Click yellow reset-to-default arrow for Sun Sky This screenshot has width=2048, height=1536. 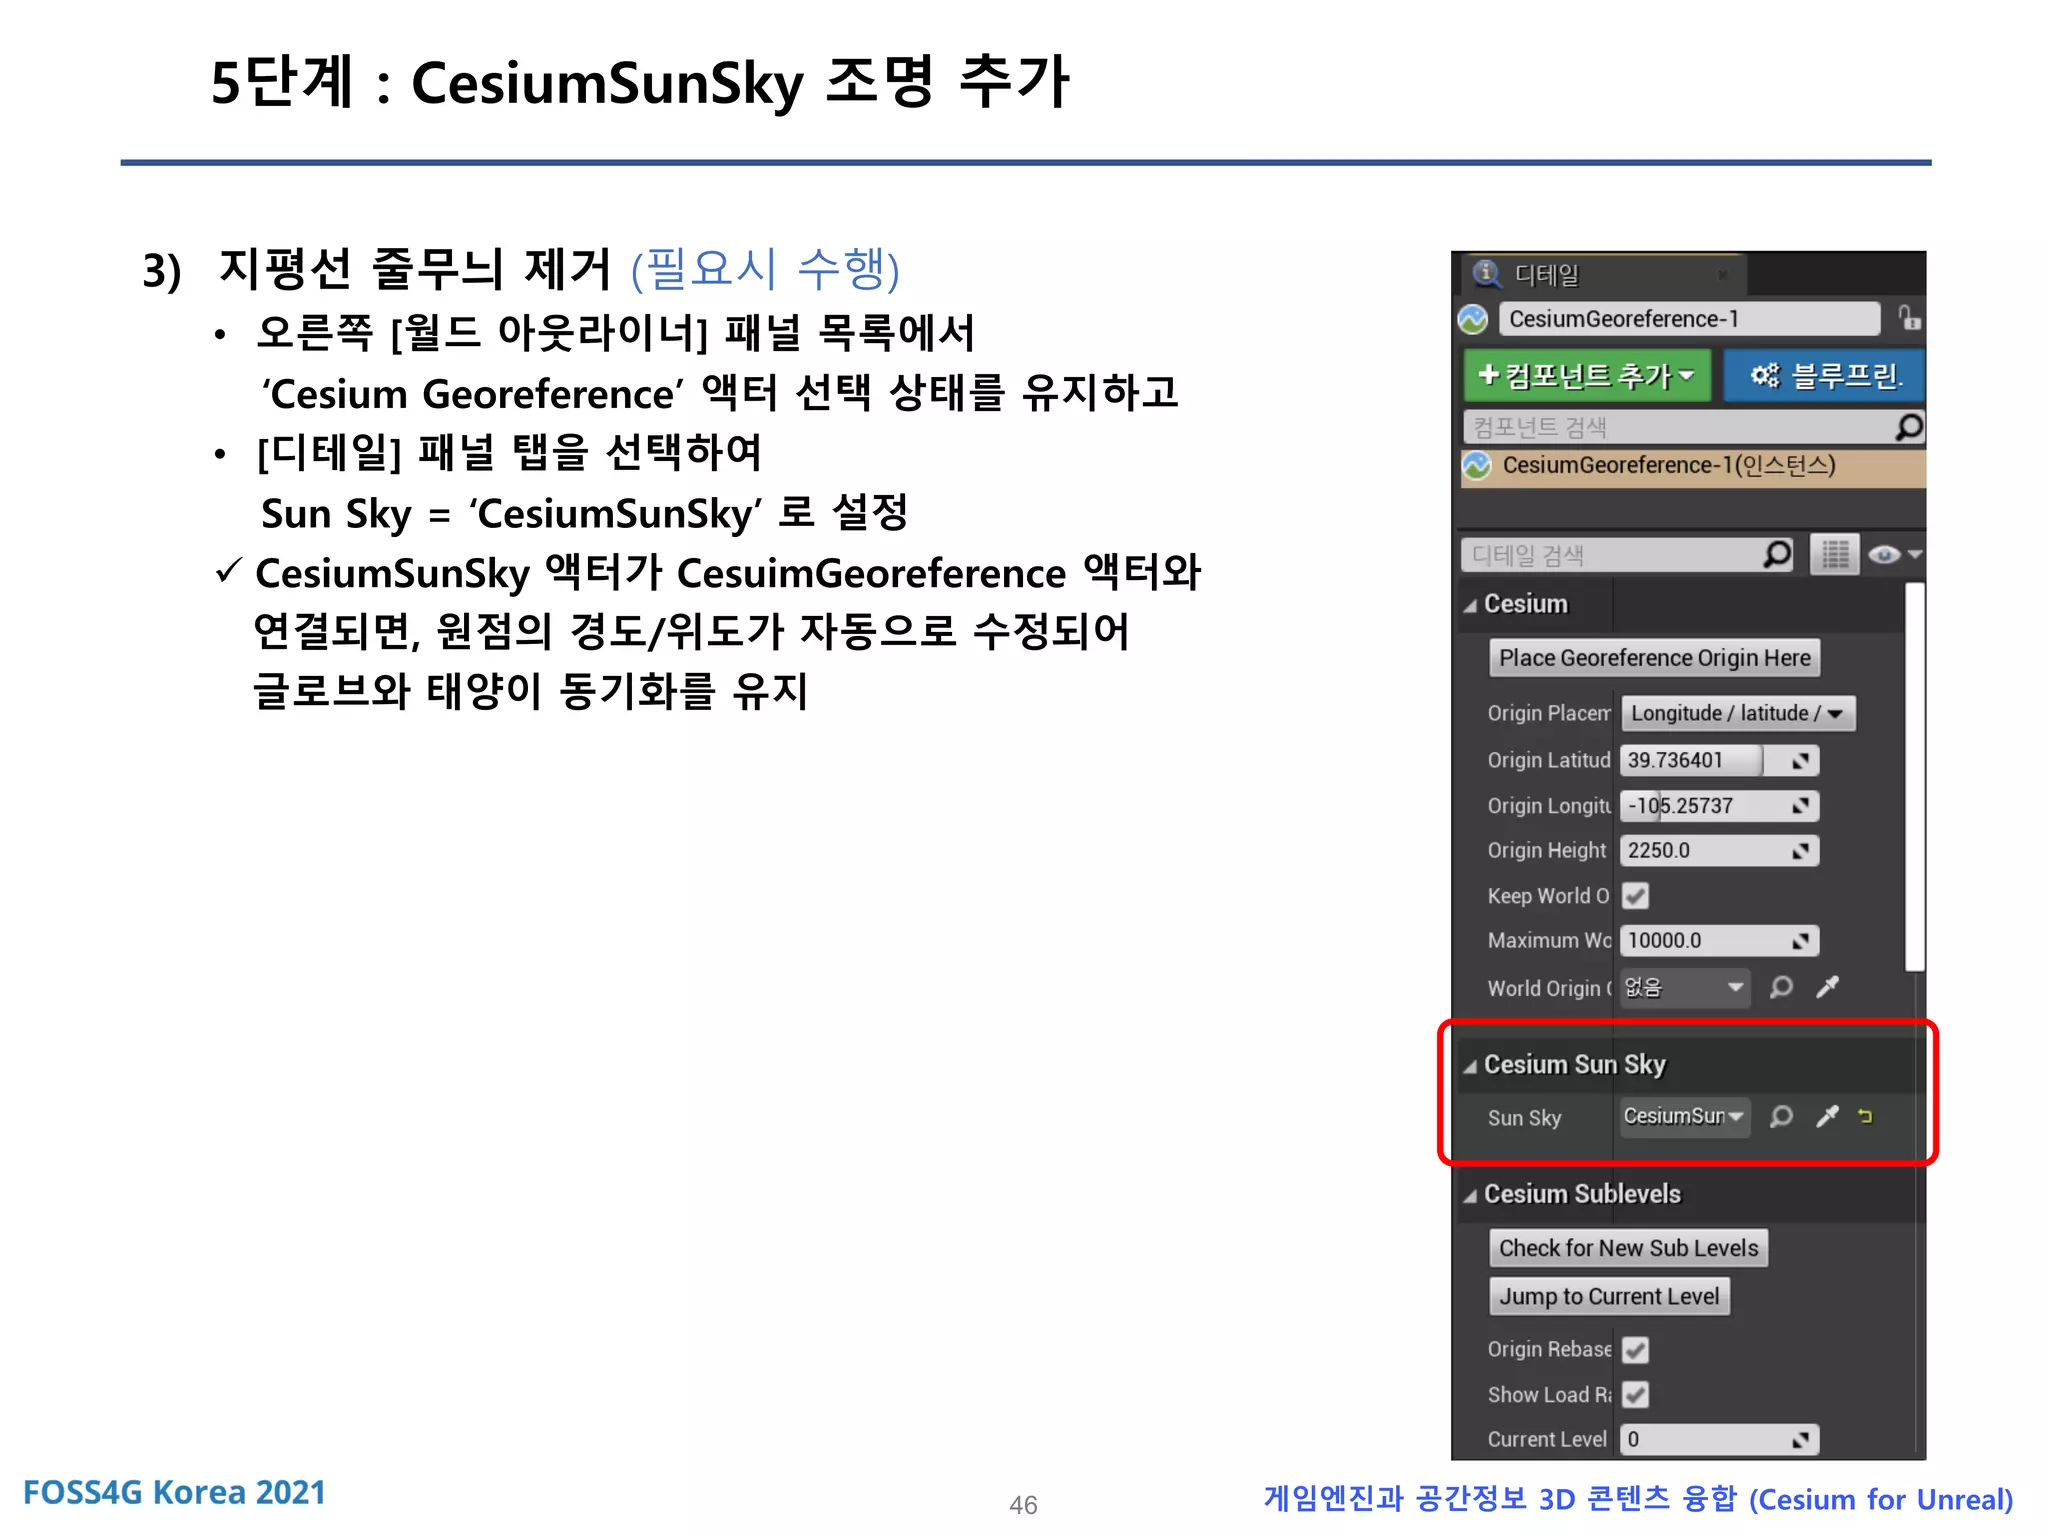click(x=1865, y=1116)
